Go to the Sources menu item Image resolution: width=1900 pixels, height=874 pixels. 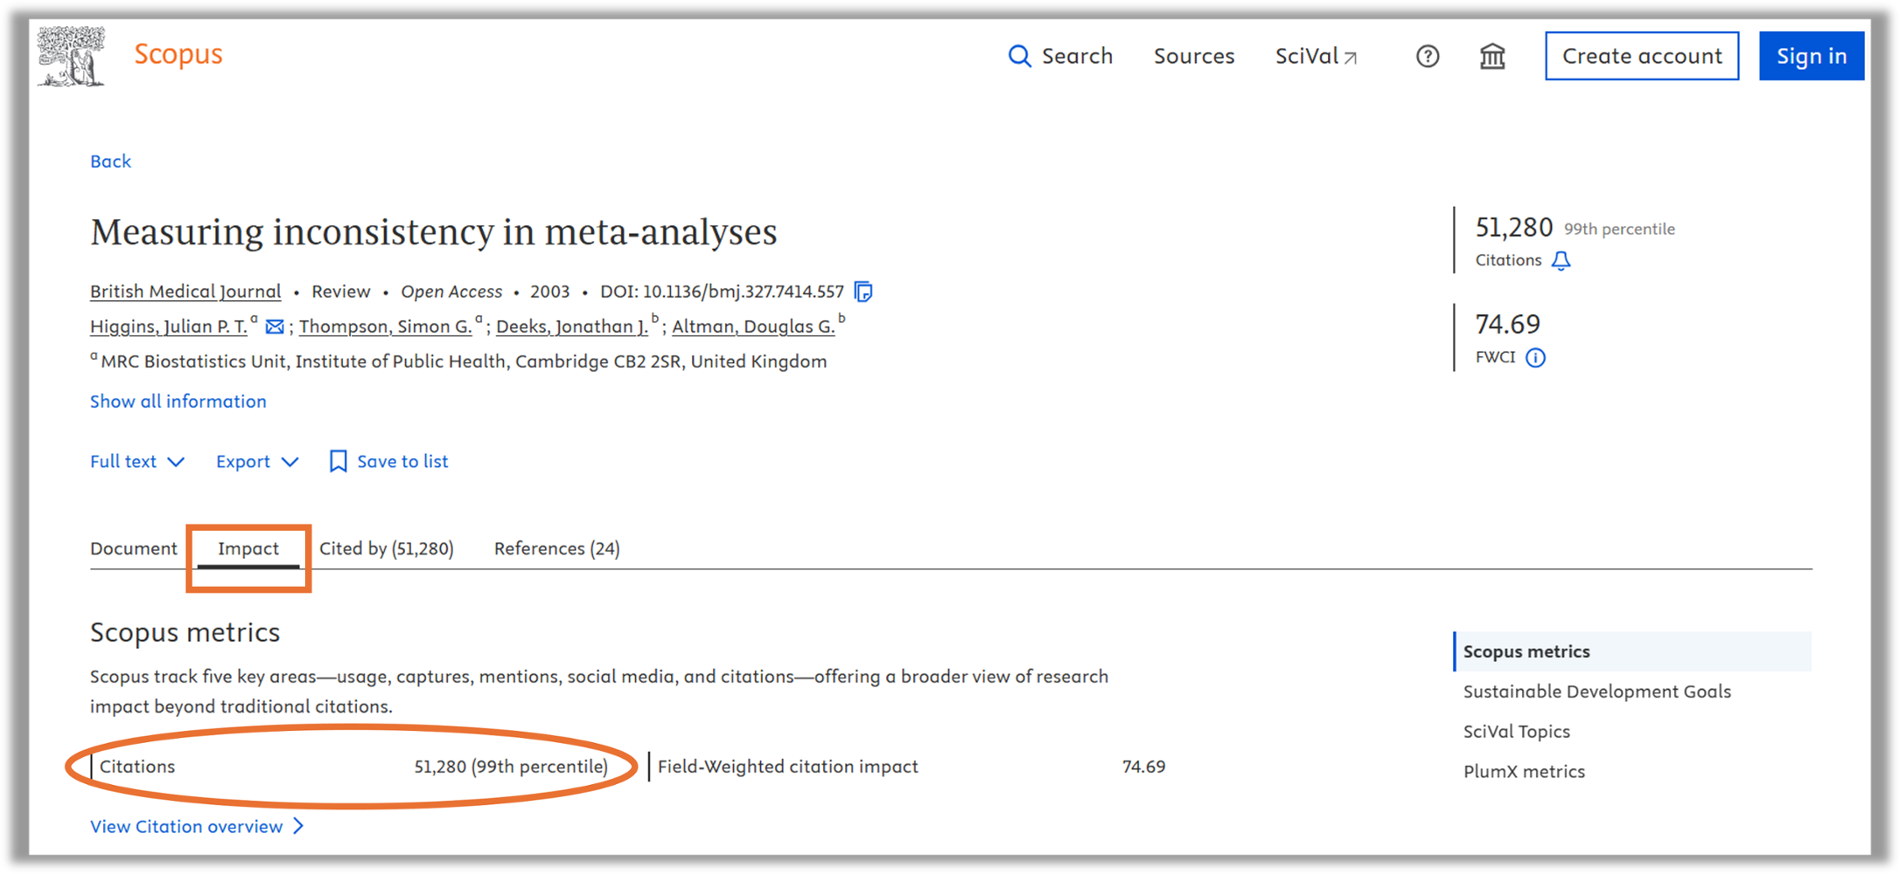[x=1193, y=56]
